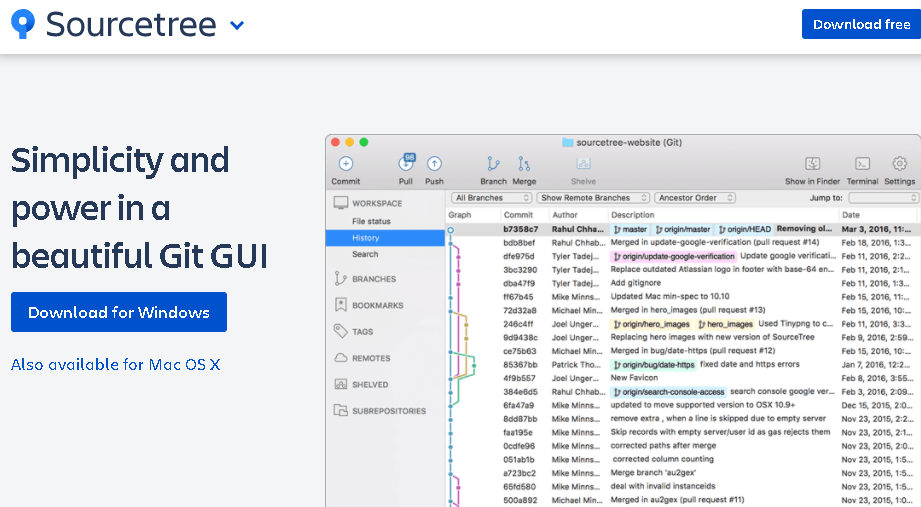This screenshot has height=507, width=921.
Task: Click the Push toolbar icon
Action: point(434,164)
